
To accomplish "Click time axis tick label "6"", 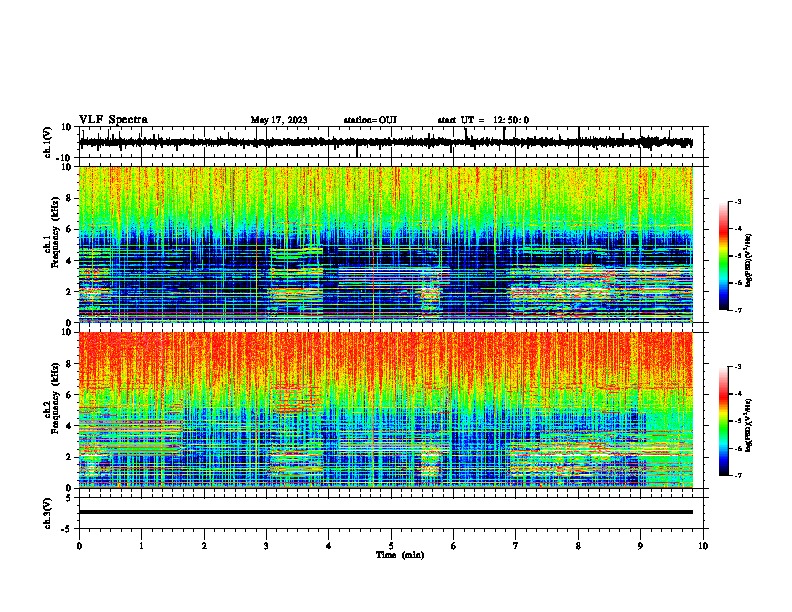I will (454, 546).
